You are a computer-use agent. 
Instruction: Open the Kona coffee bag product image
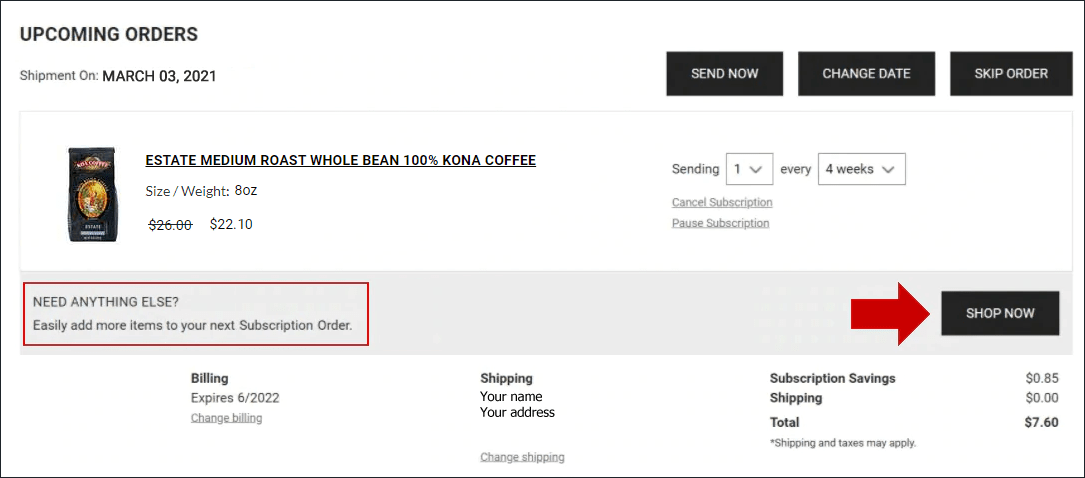95,194
